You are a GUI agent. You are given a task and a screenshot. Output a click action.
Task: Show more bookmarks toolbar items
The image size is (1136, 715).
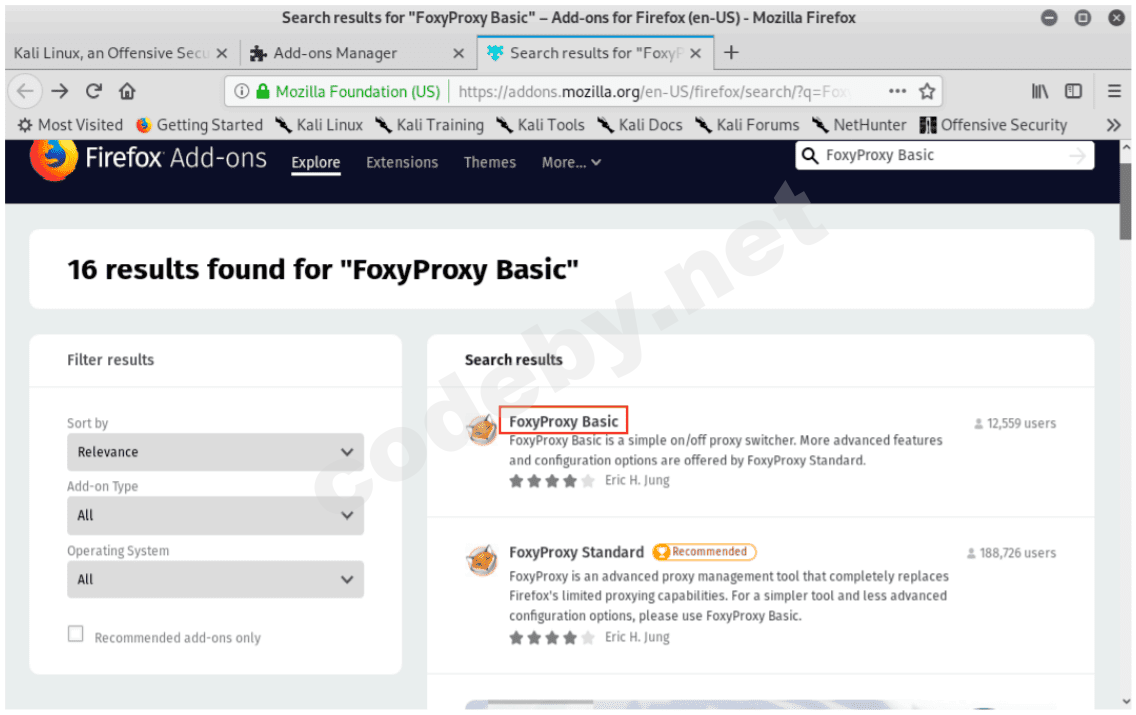[1114, 125]
